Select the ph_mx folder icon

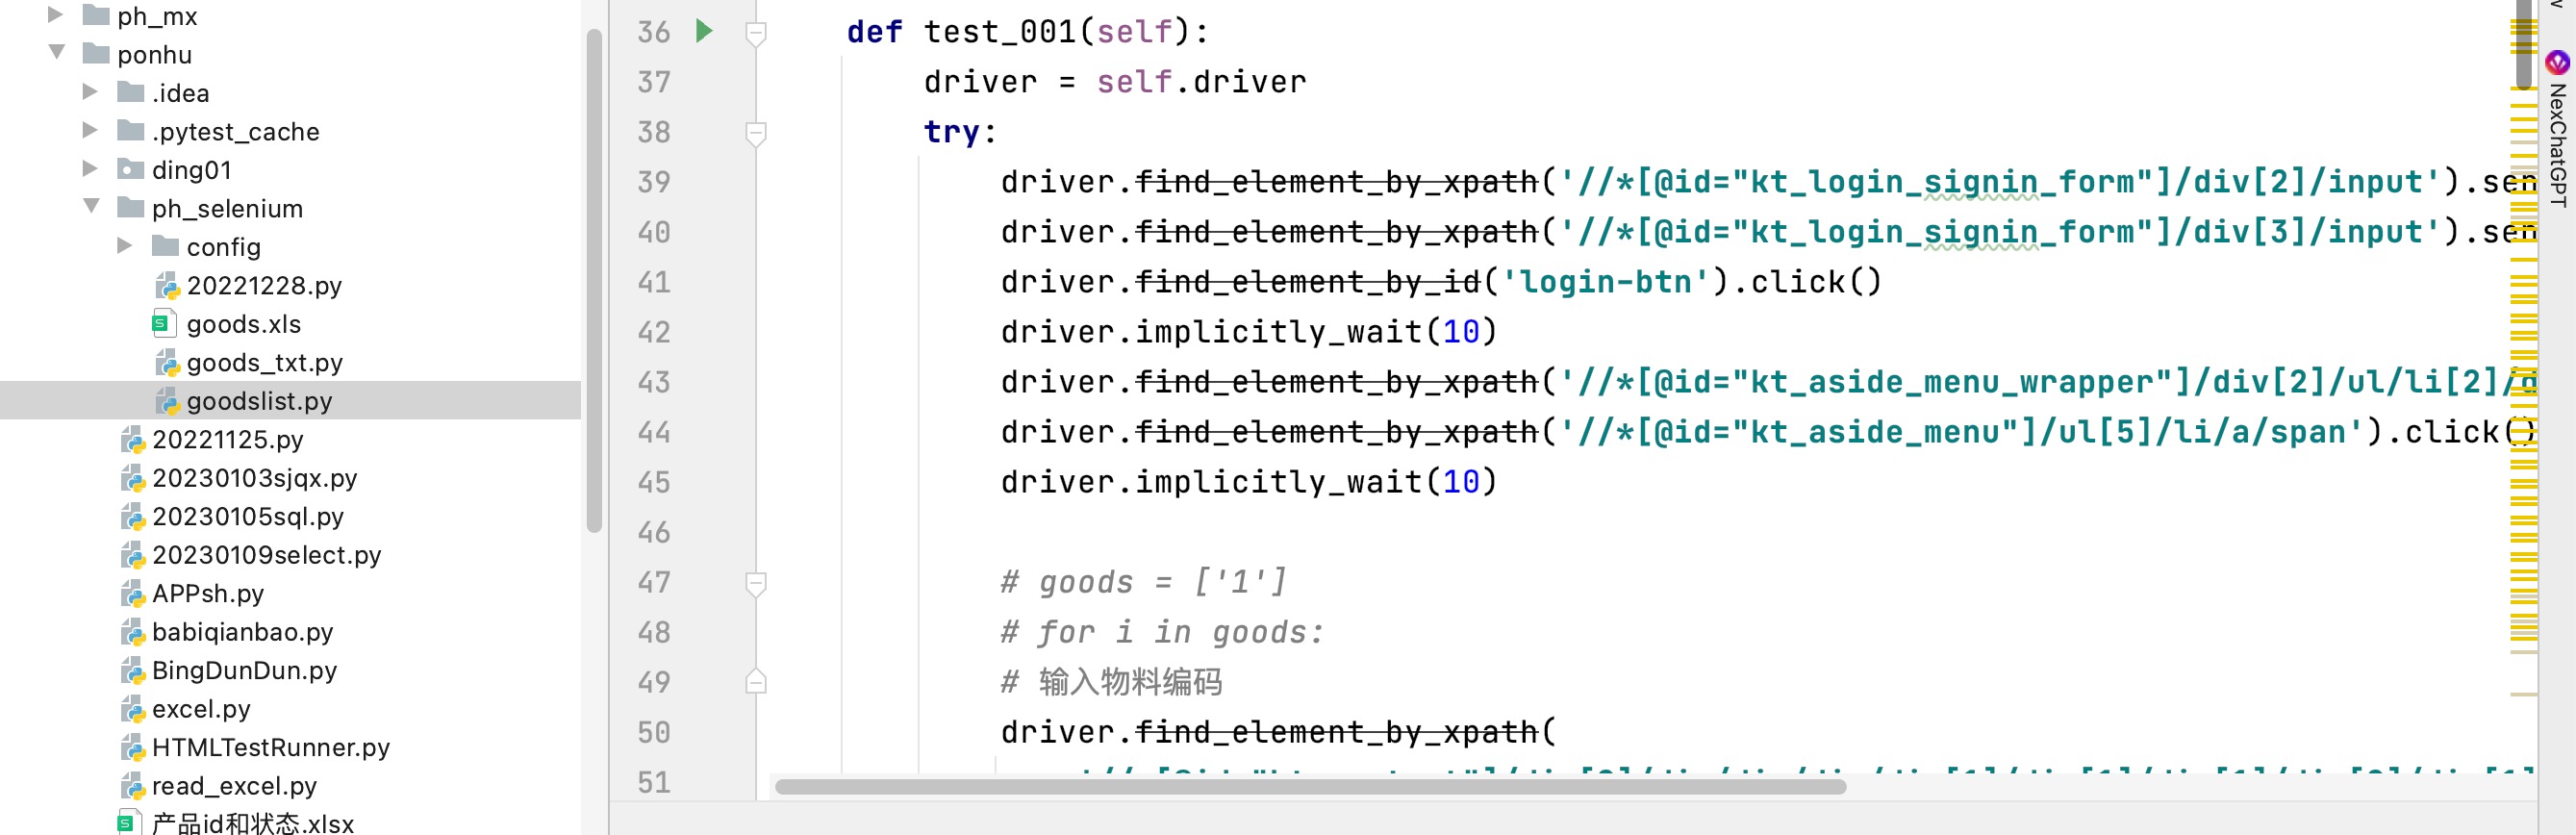pyautogui.click(x=96, y=15)
